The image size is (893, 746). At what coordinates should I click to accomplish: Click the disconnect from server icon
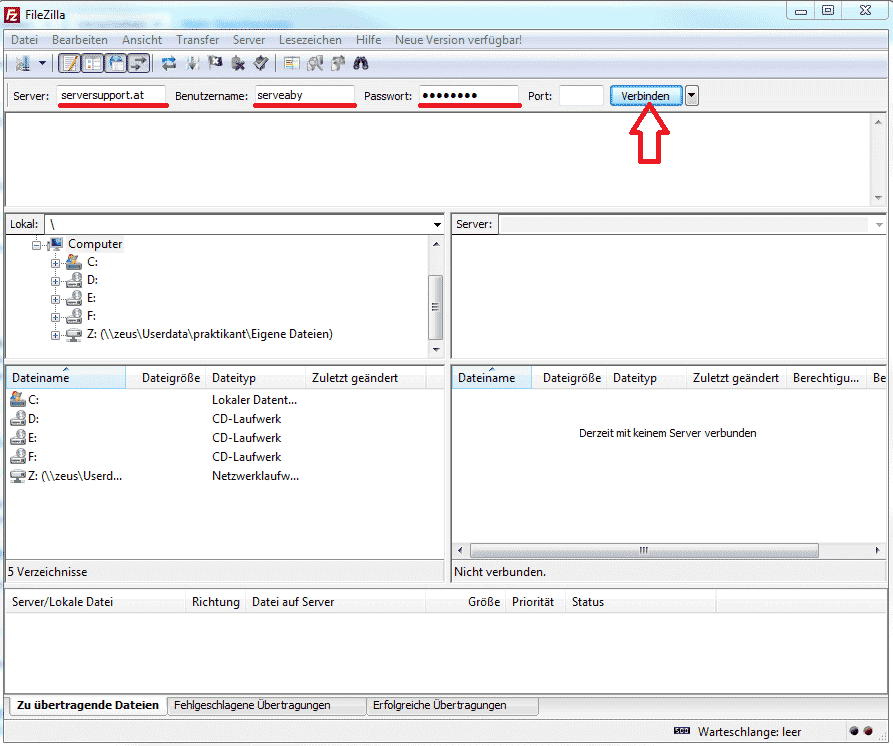pos(238,64)
